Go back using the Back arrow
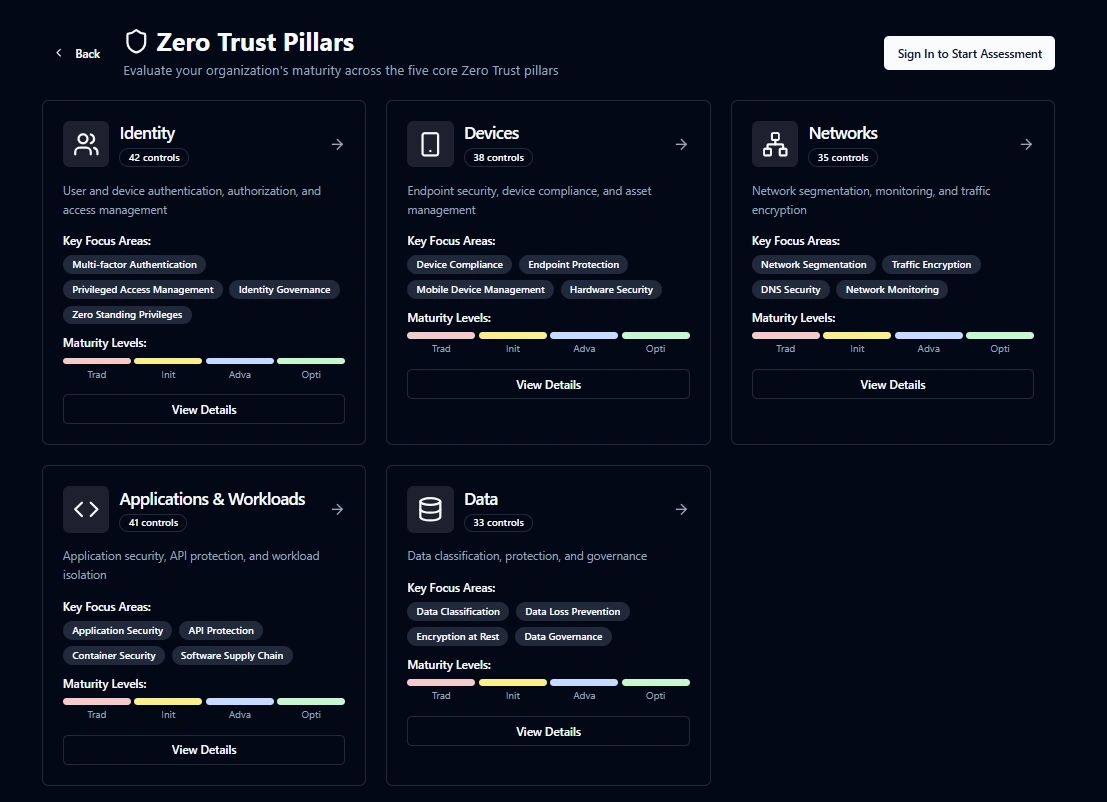The image size is (1107, 802). tap(60, 53)
